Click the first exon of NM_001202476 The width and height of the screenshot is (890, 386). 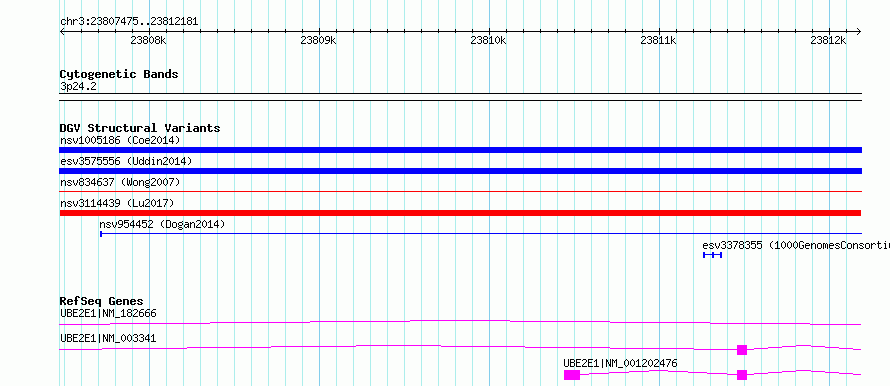[572, 375]
